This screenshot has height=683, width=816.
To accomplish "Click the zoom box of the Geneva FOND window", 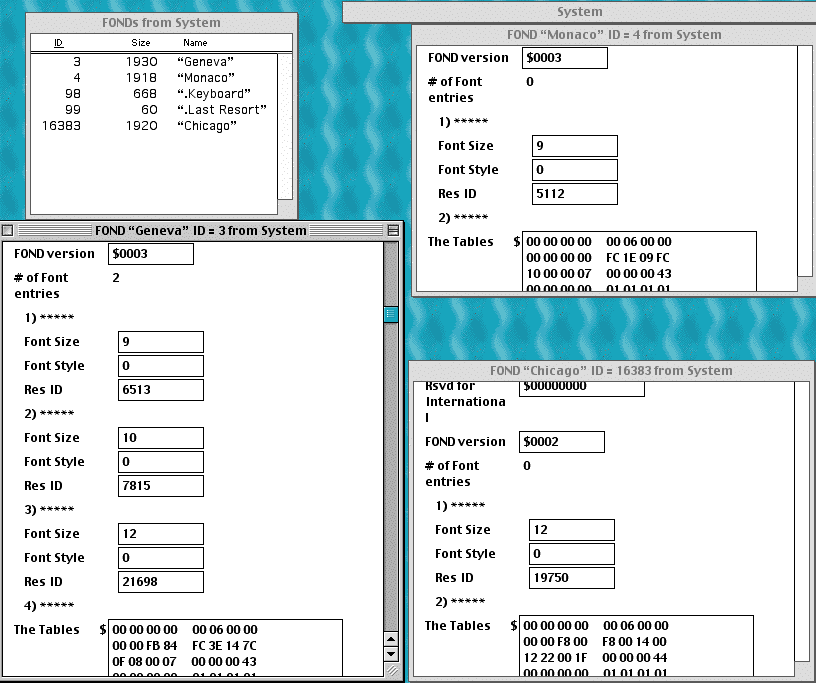I will 393,230.
